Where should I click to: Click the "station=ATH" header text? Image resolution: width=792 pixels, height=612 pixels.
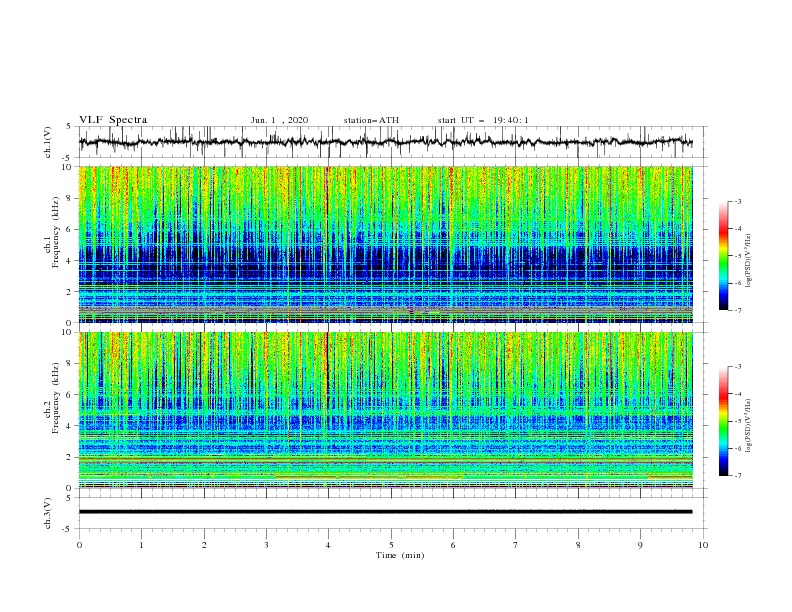point(371,120)
